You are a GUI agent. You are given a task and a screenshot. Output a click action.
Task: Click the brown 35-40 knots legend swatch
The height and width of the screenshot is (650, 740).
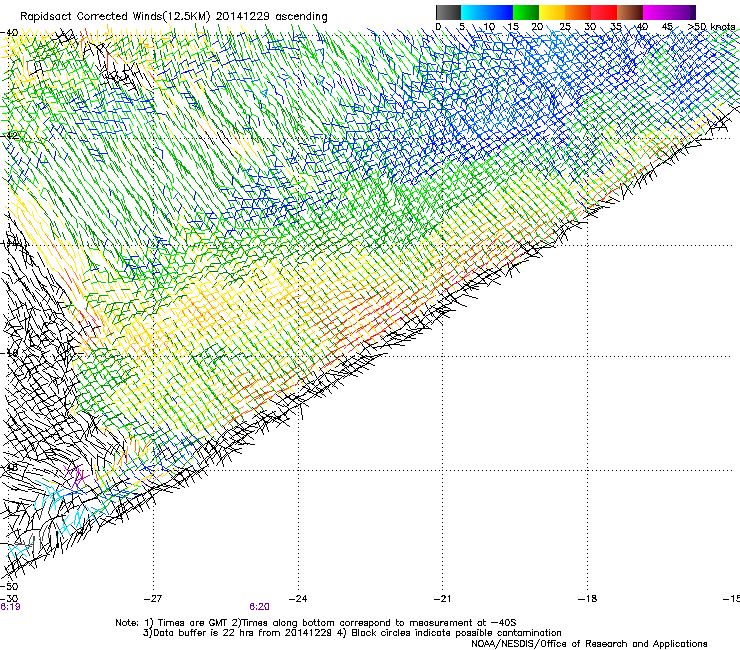point(630,12)
